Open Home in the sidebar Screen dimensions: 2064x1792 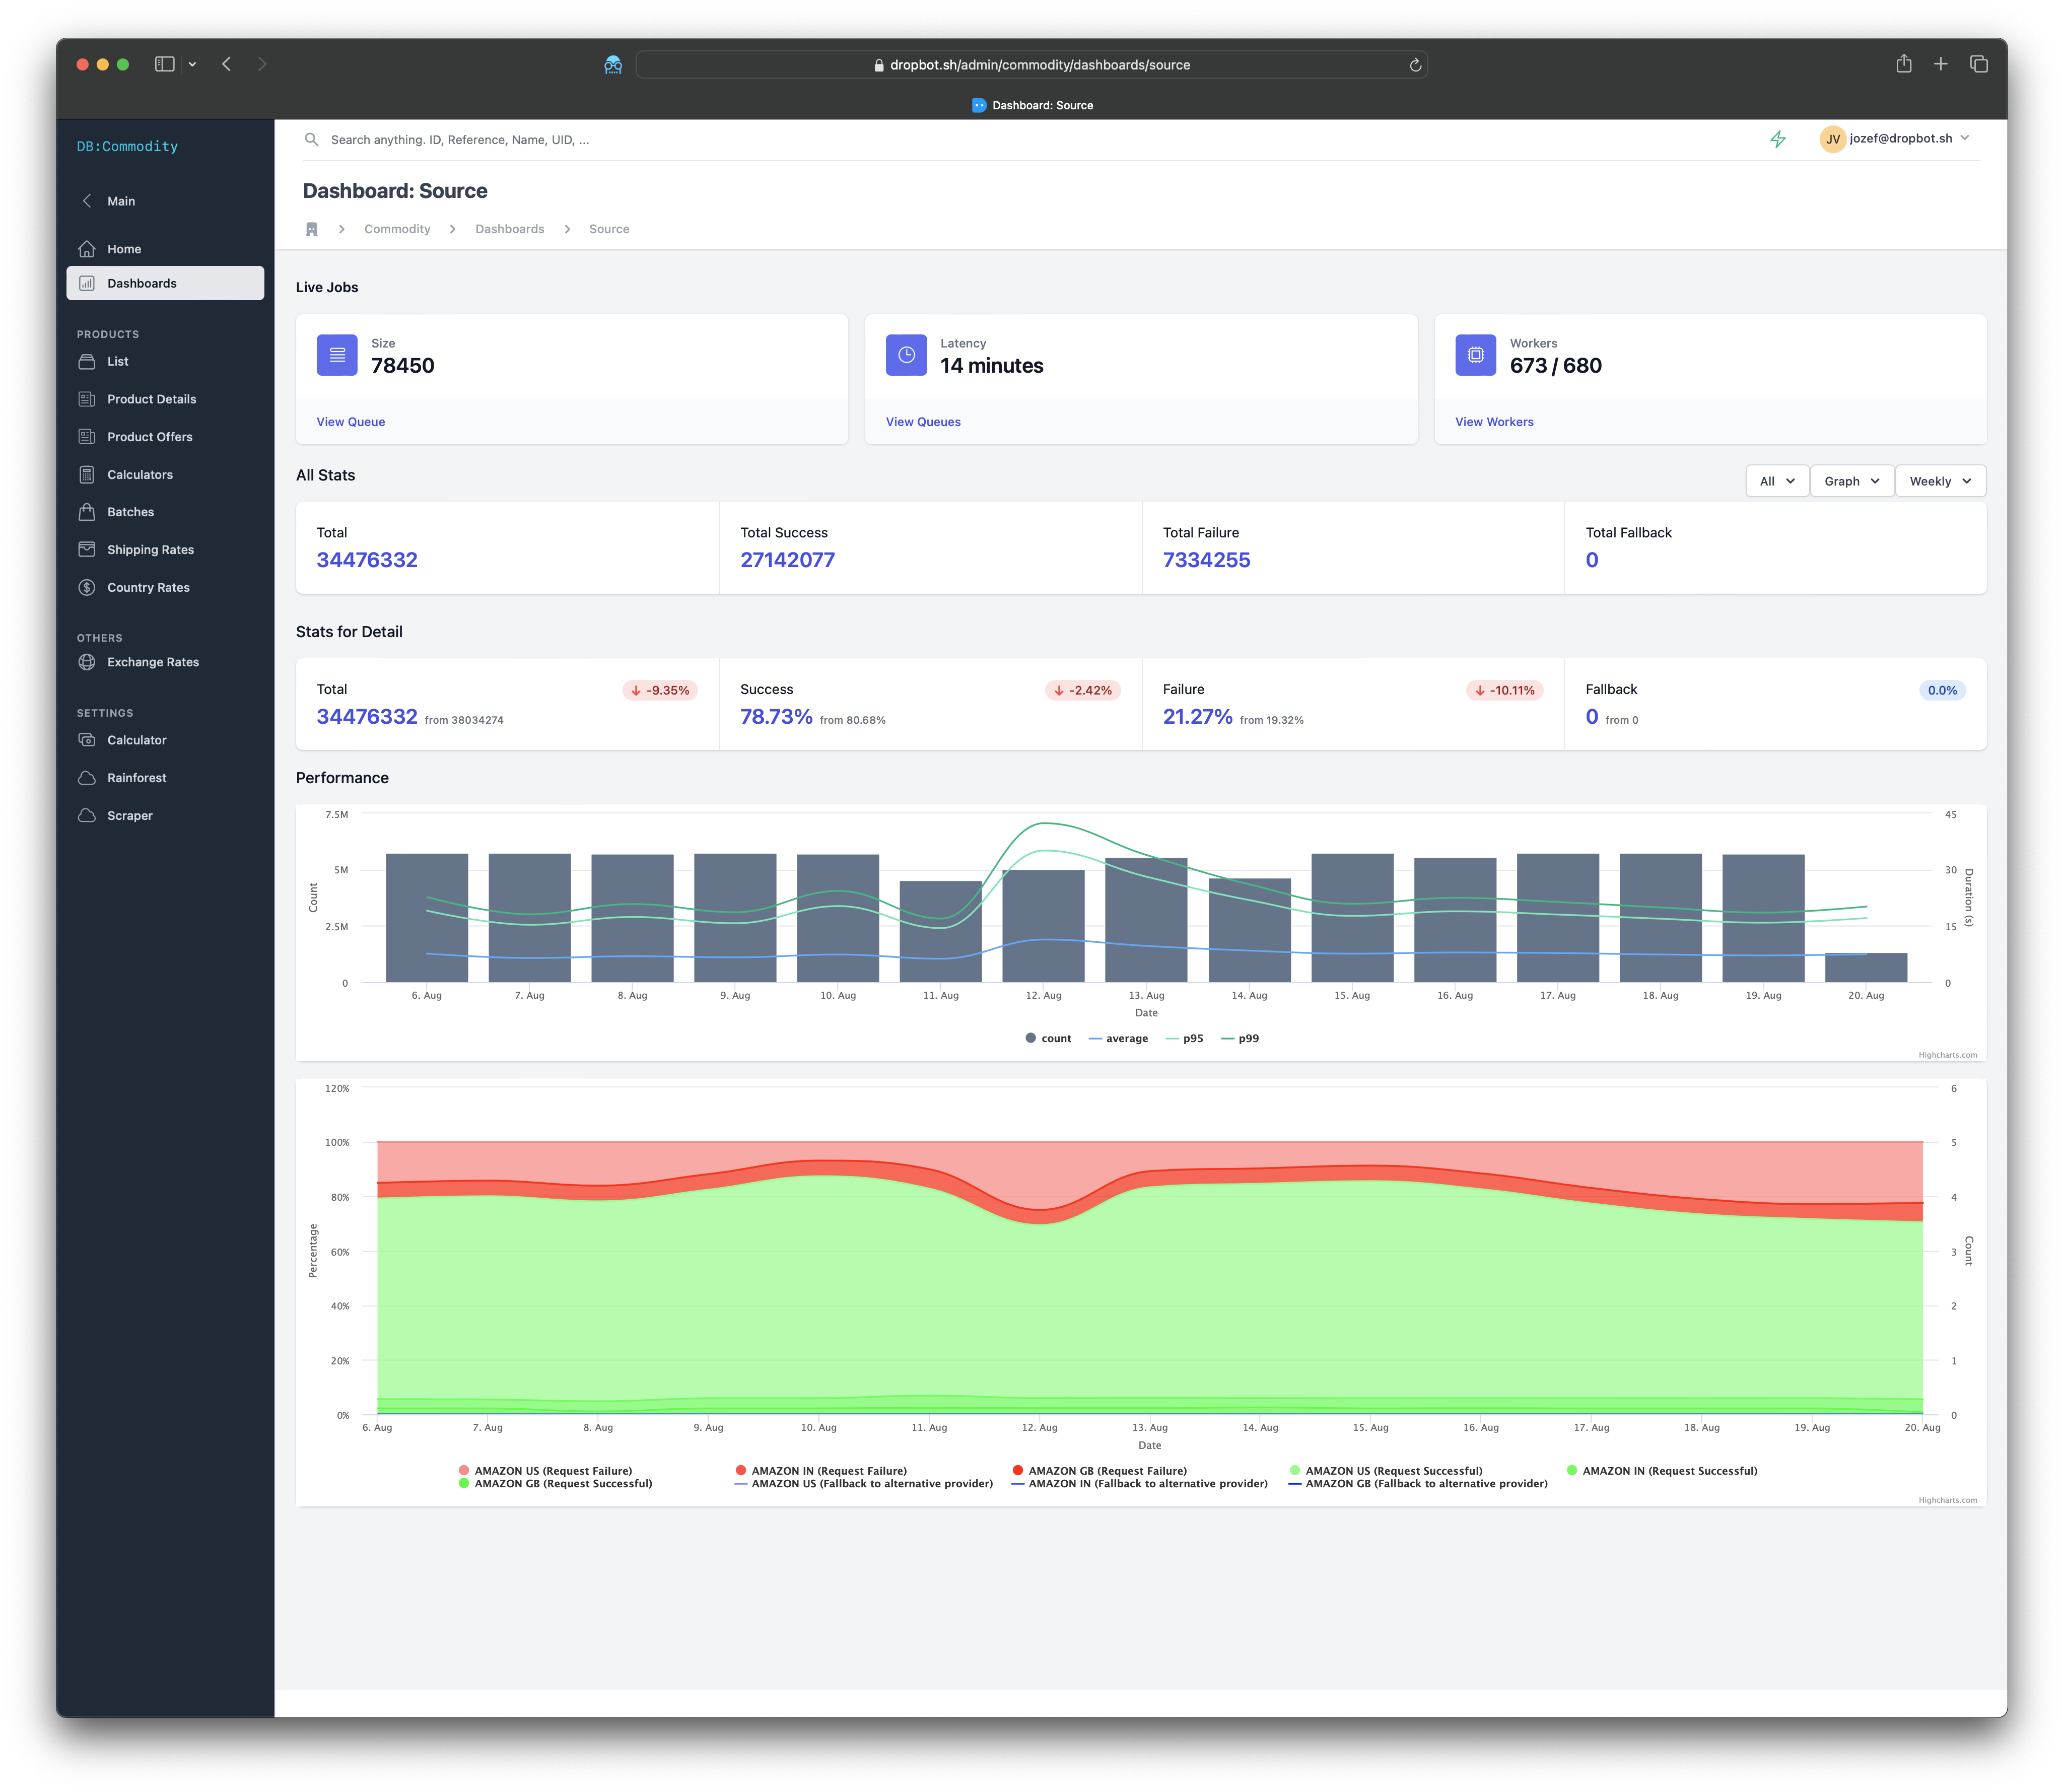point(165,249)
